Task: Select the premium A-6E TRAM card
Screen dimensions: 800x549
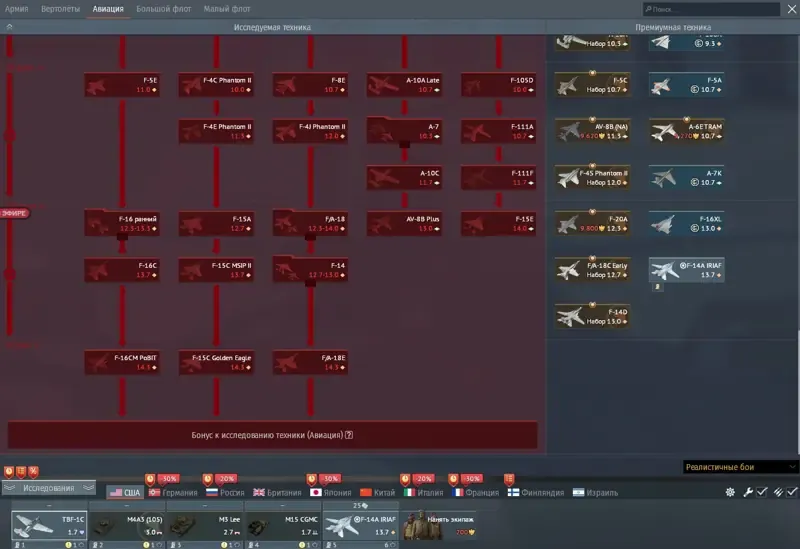Action: [686, 131]
